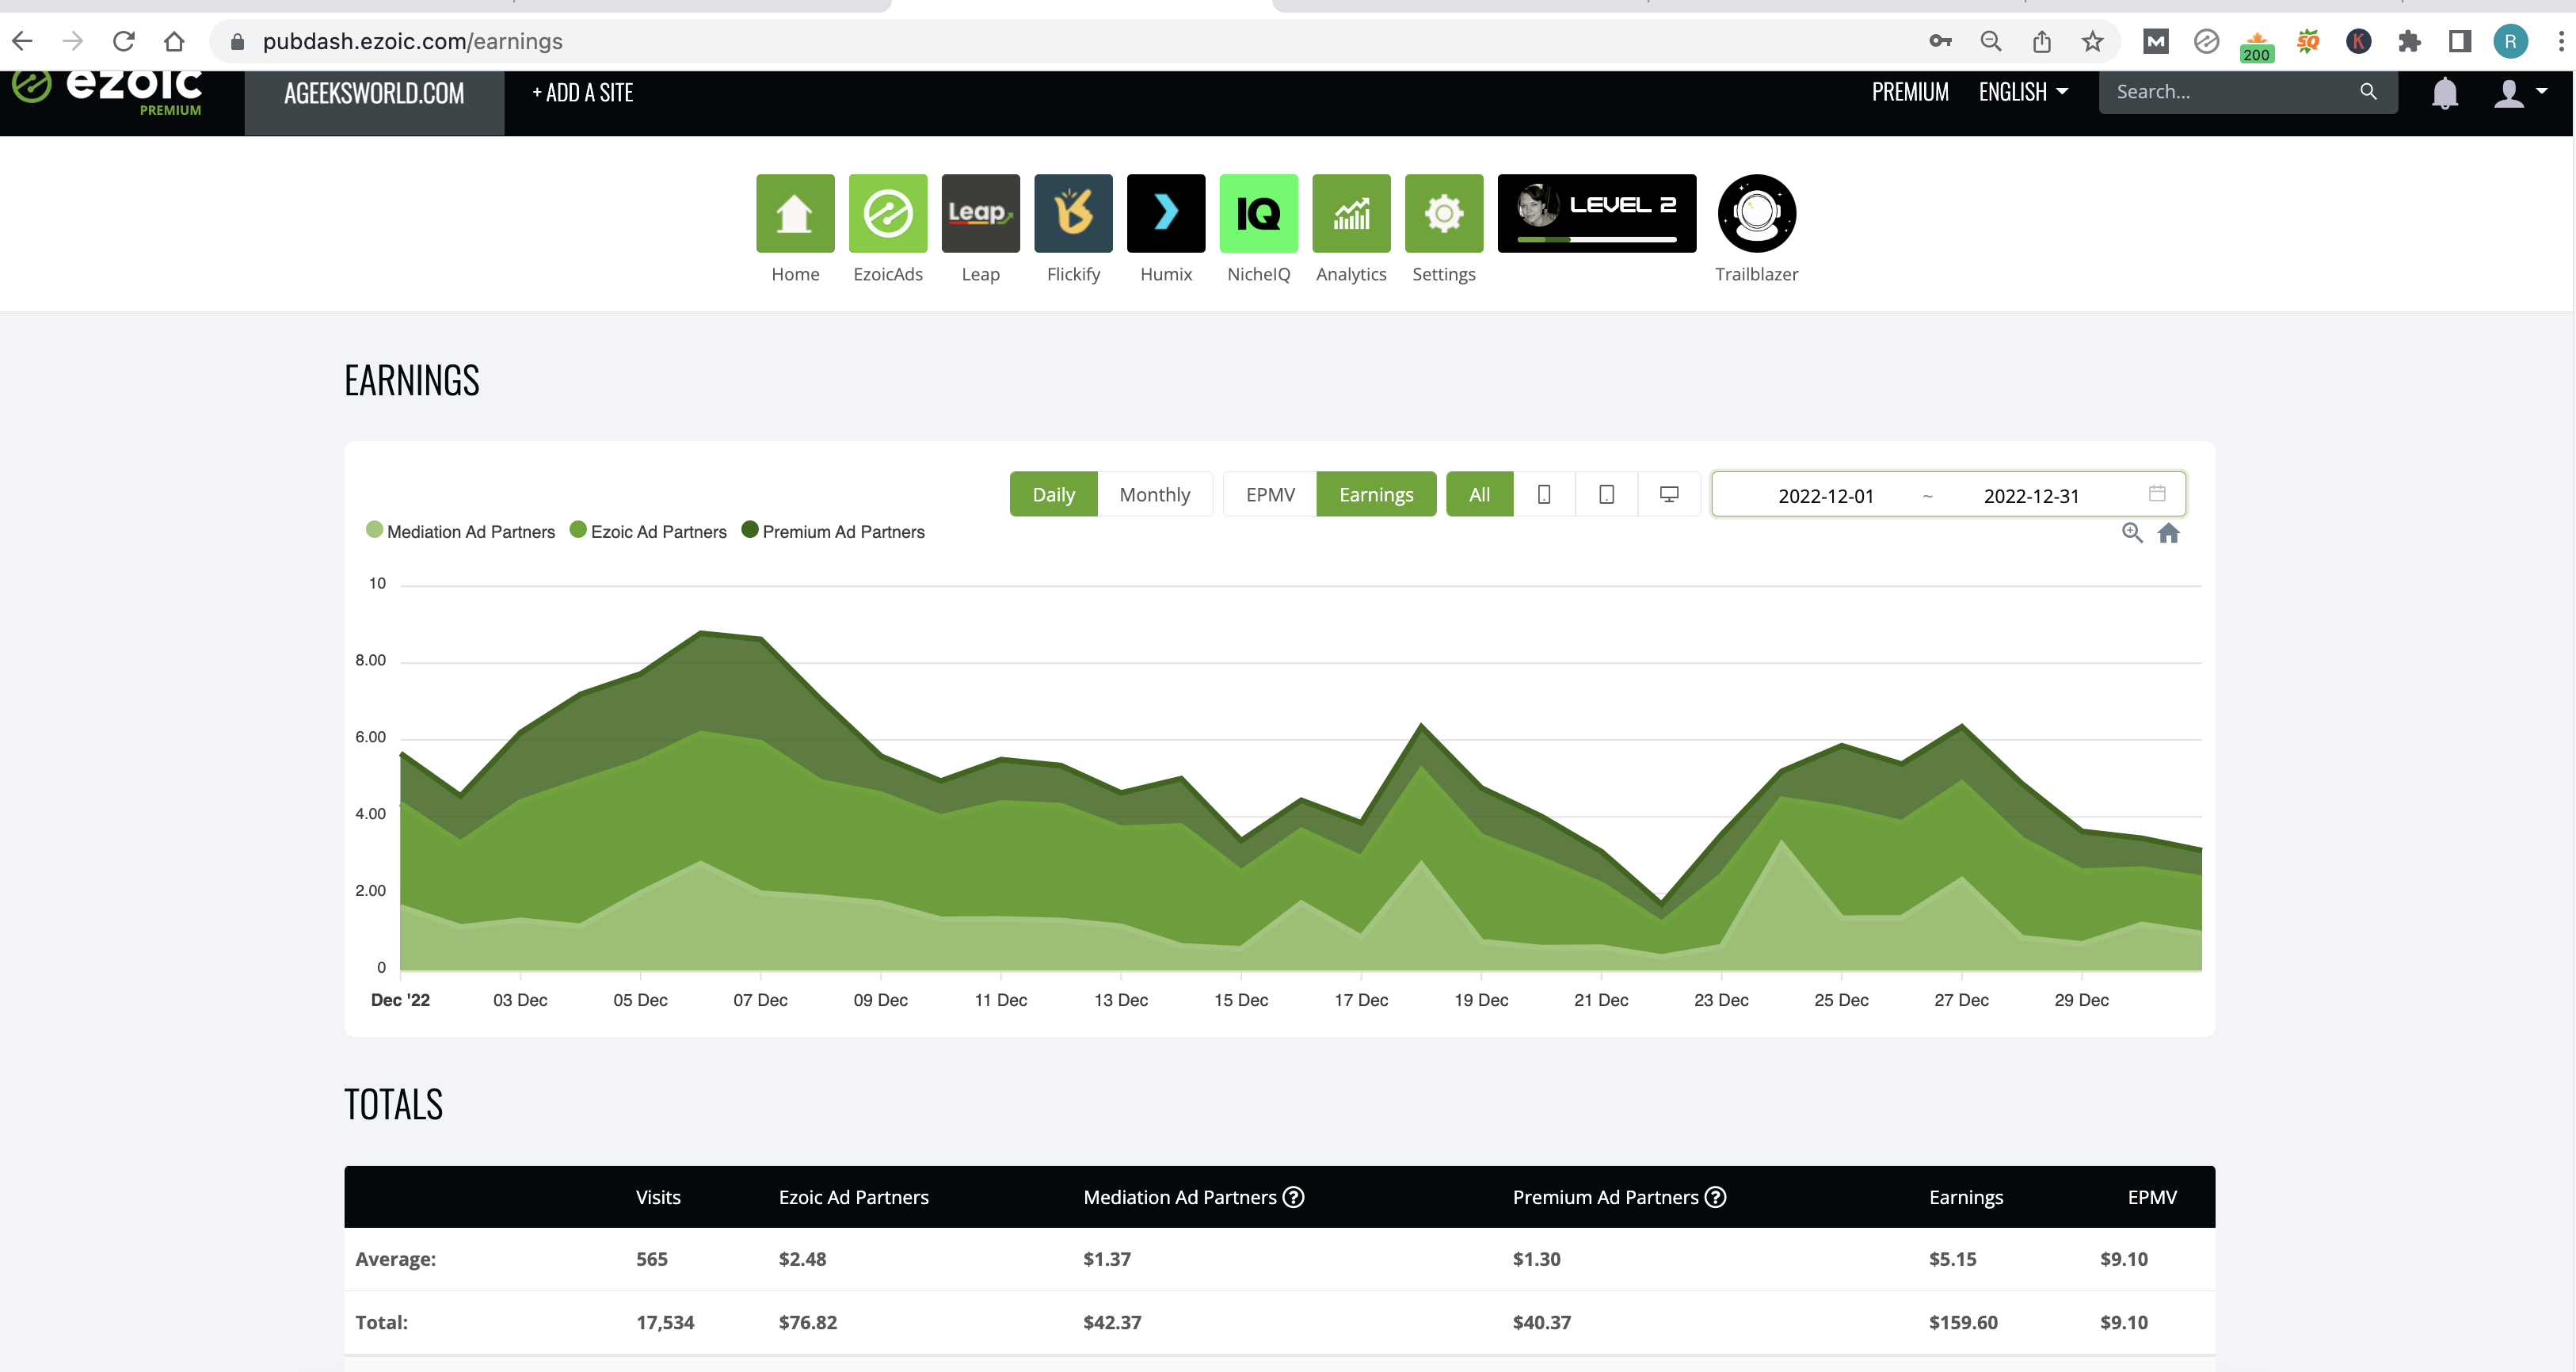Image resolution: width=2576 pixels, height=1372 pixels.
Task: Click the search magnifier icon
Action: (2368, 92)
